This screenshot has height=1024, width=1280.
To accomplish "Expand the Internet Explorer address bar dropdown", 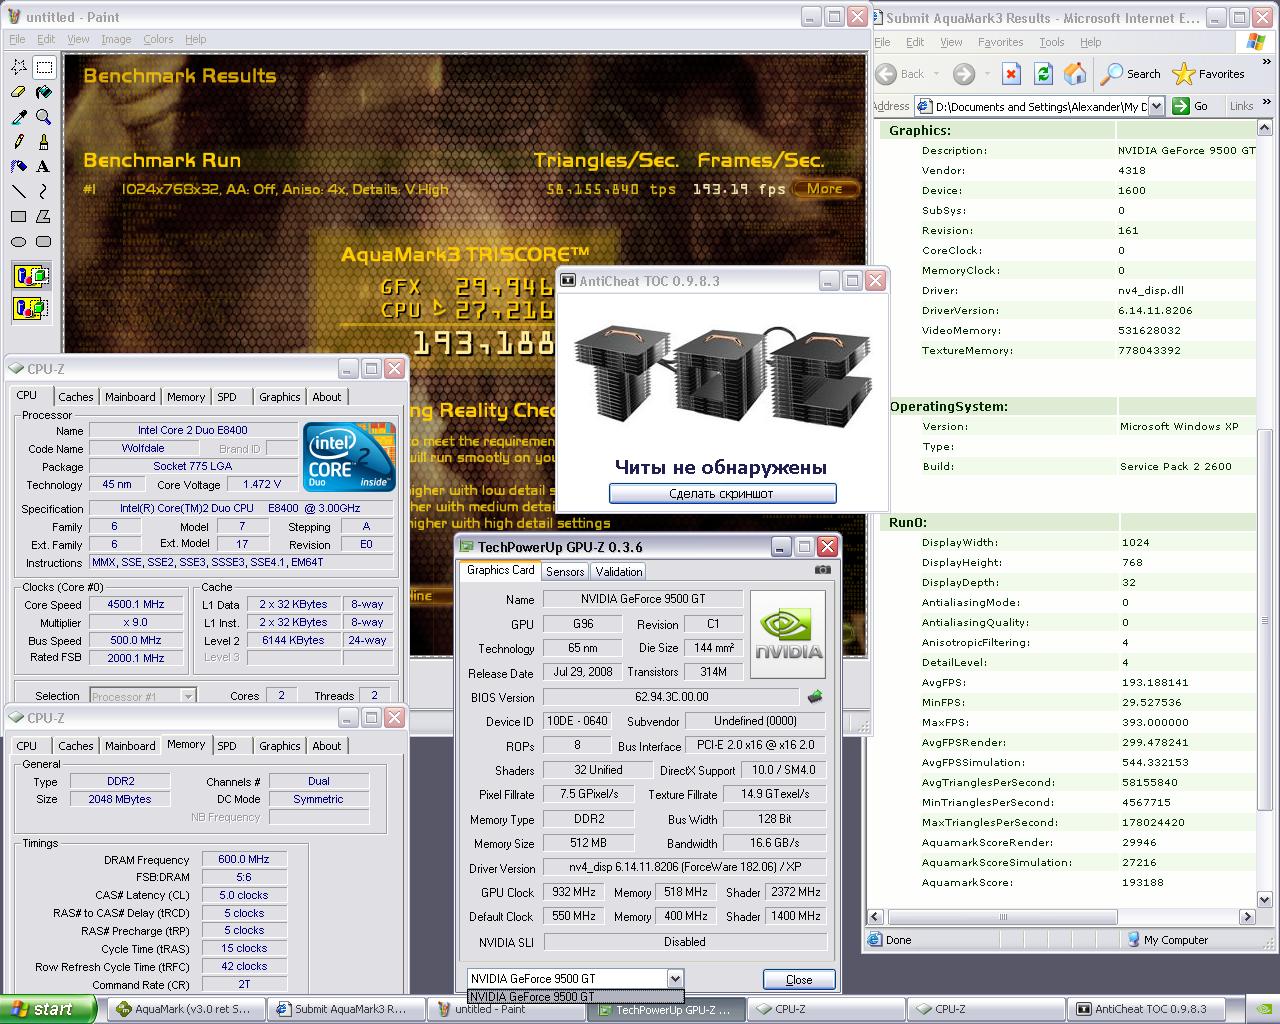I will point(1155,106).
